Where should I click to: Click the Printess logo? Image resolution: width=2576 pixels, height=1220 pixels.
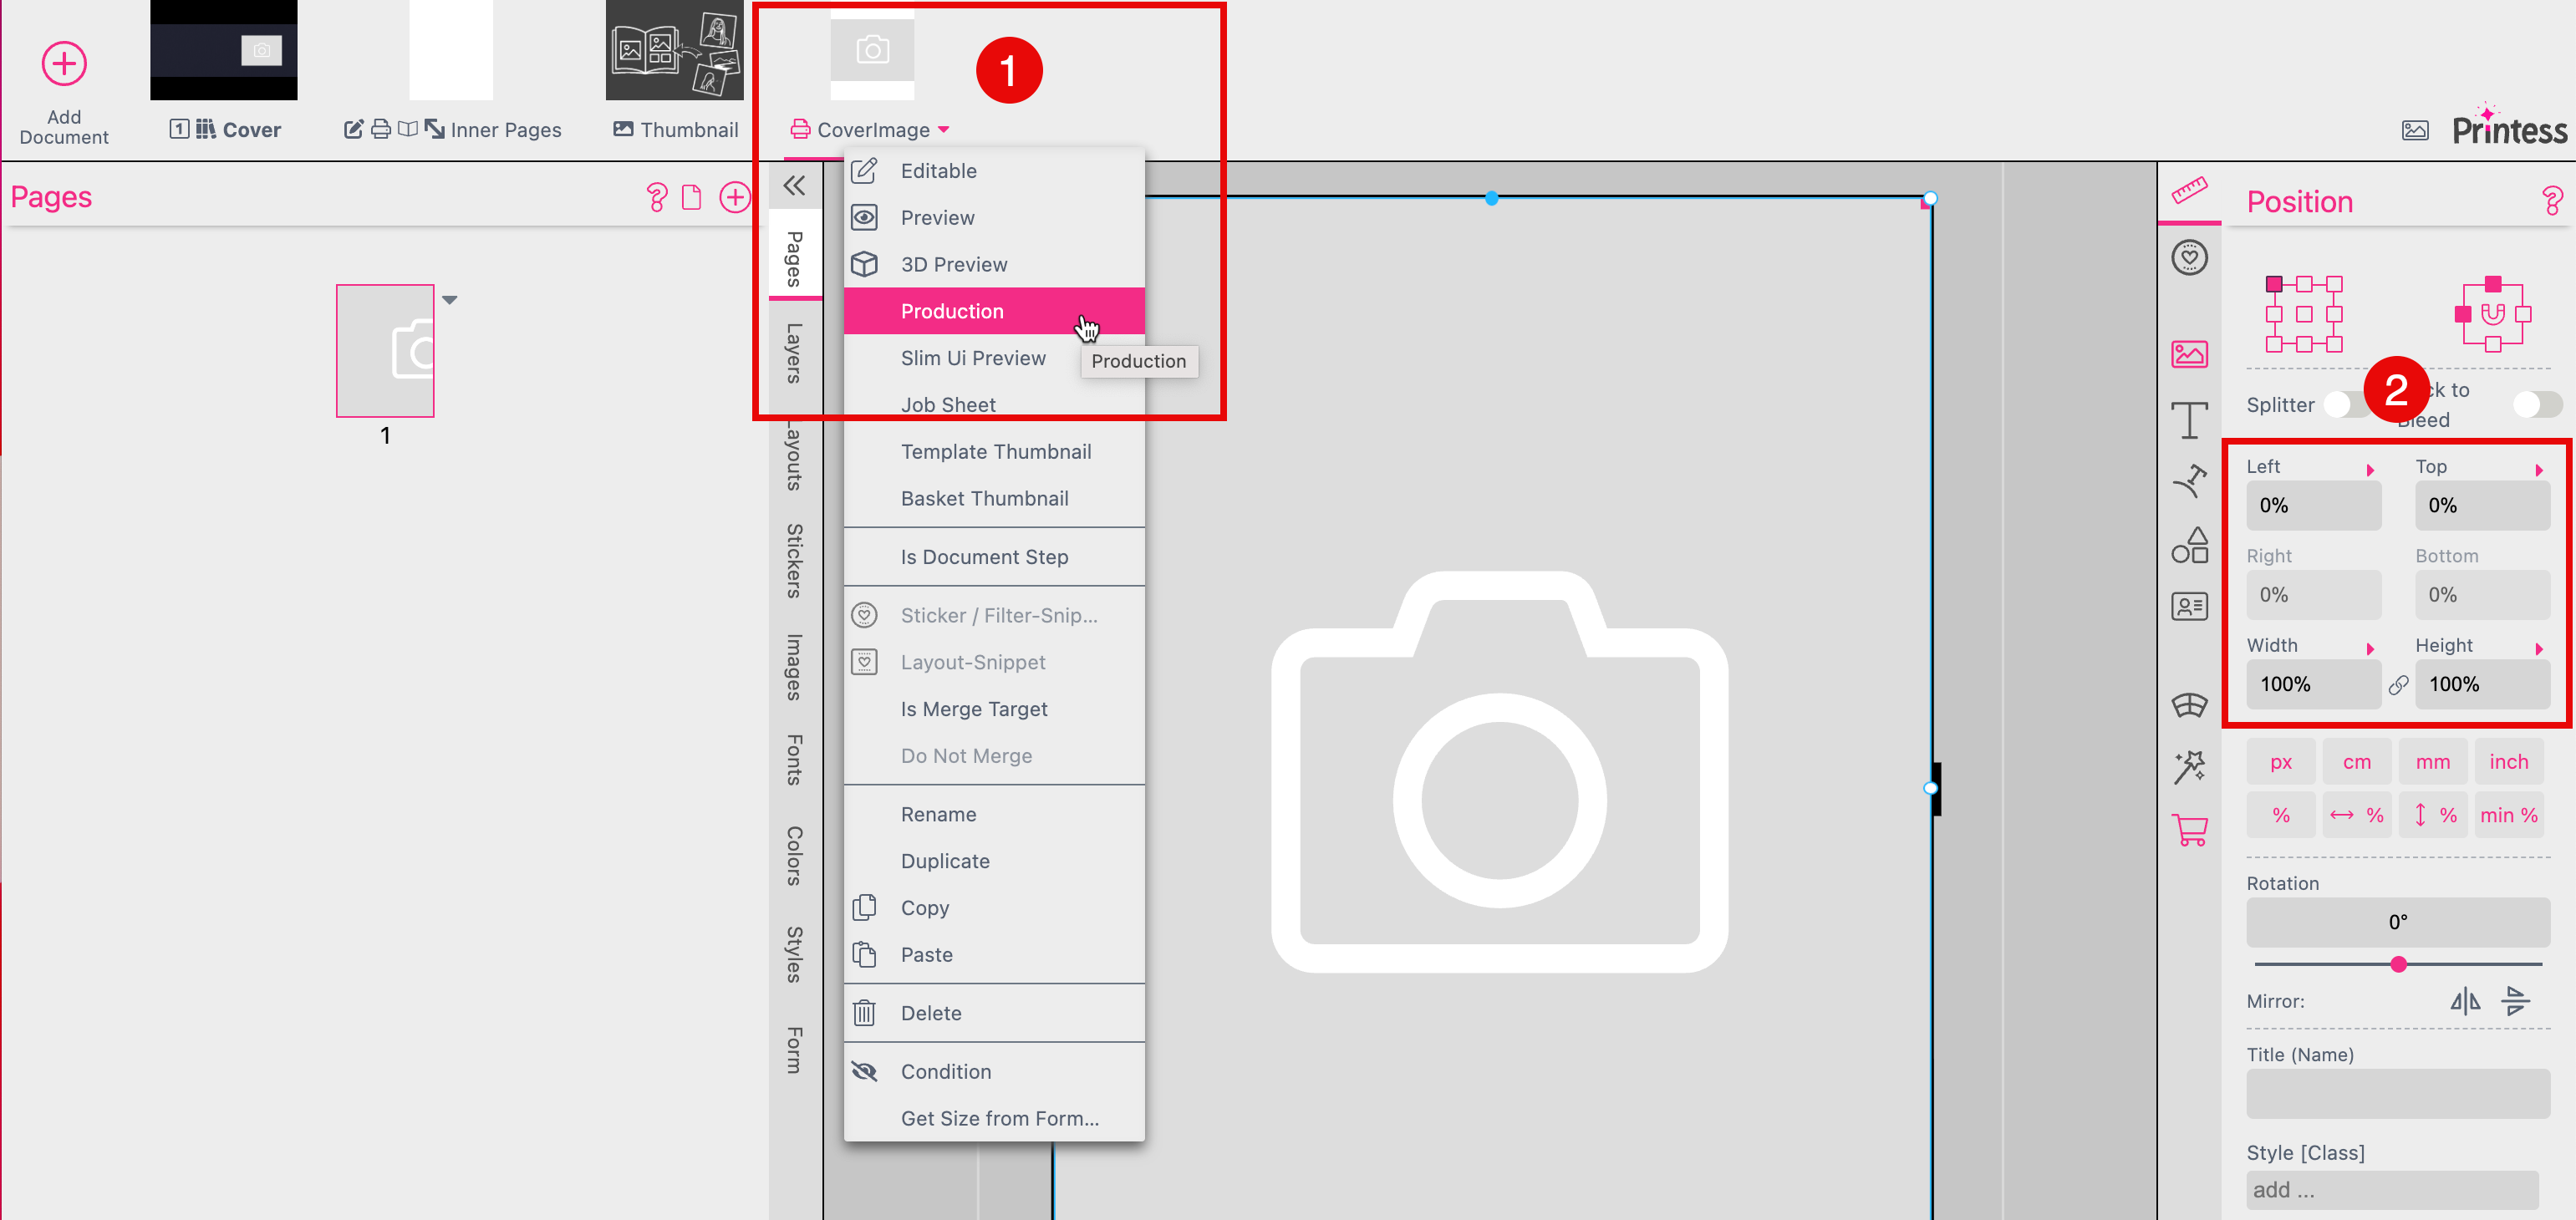(x=2509, y=127)
